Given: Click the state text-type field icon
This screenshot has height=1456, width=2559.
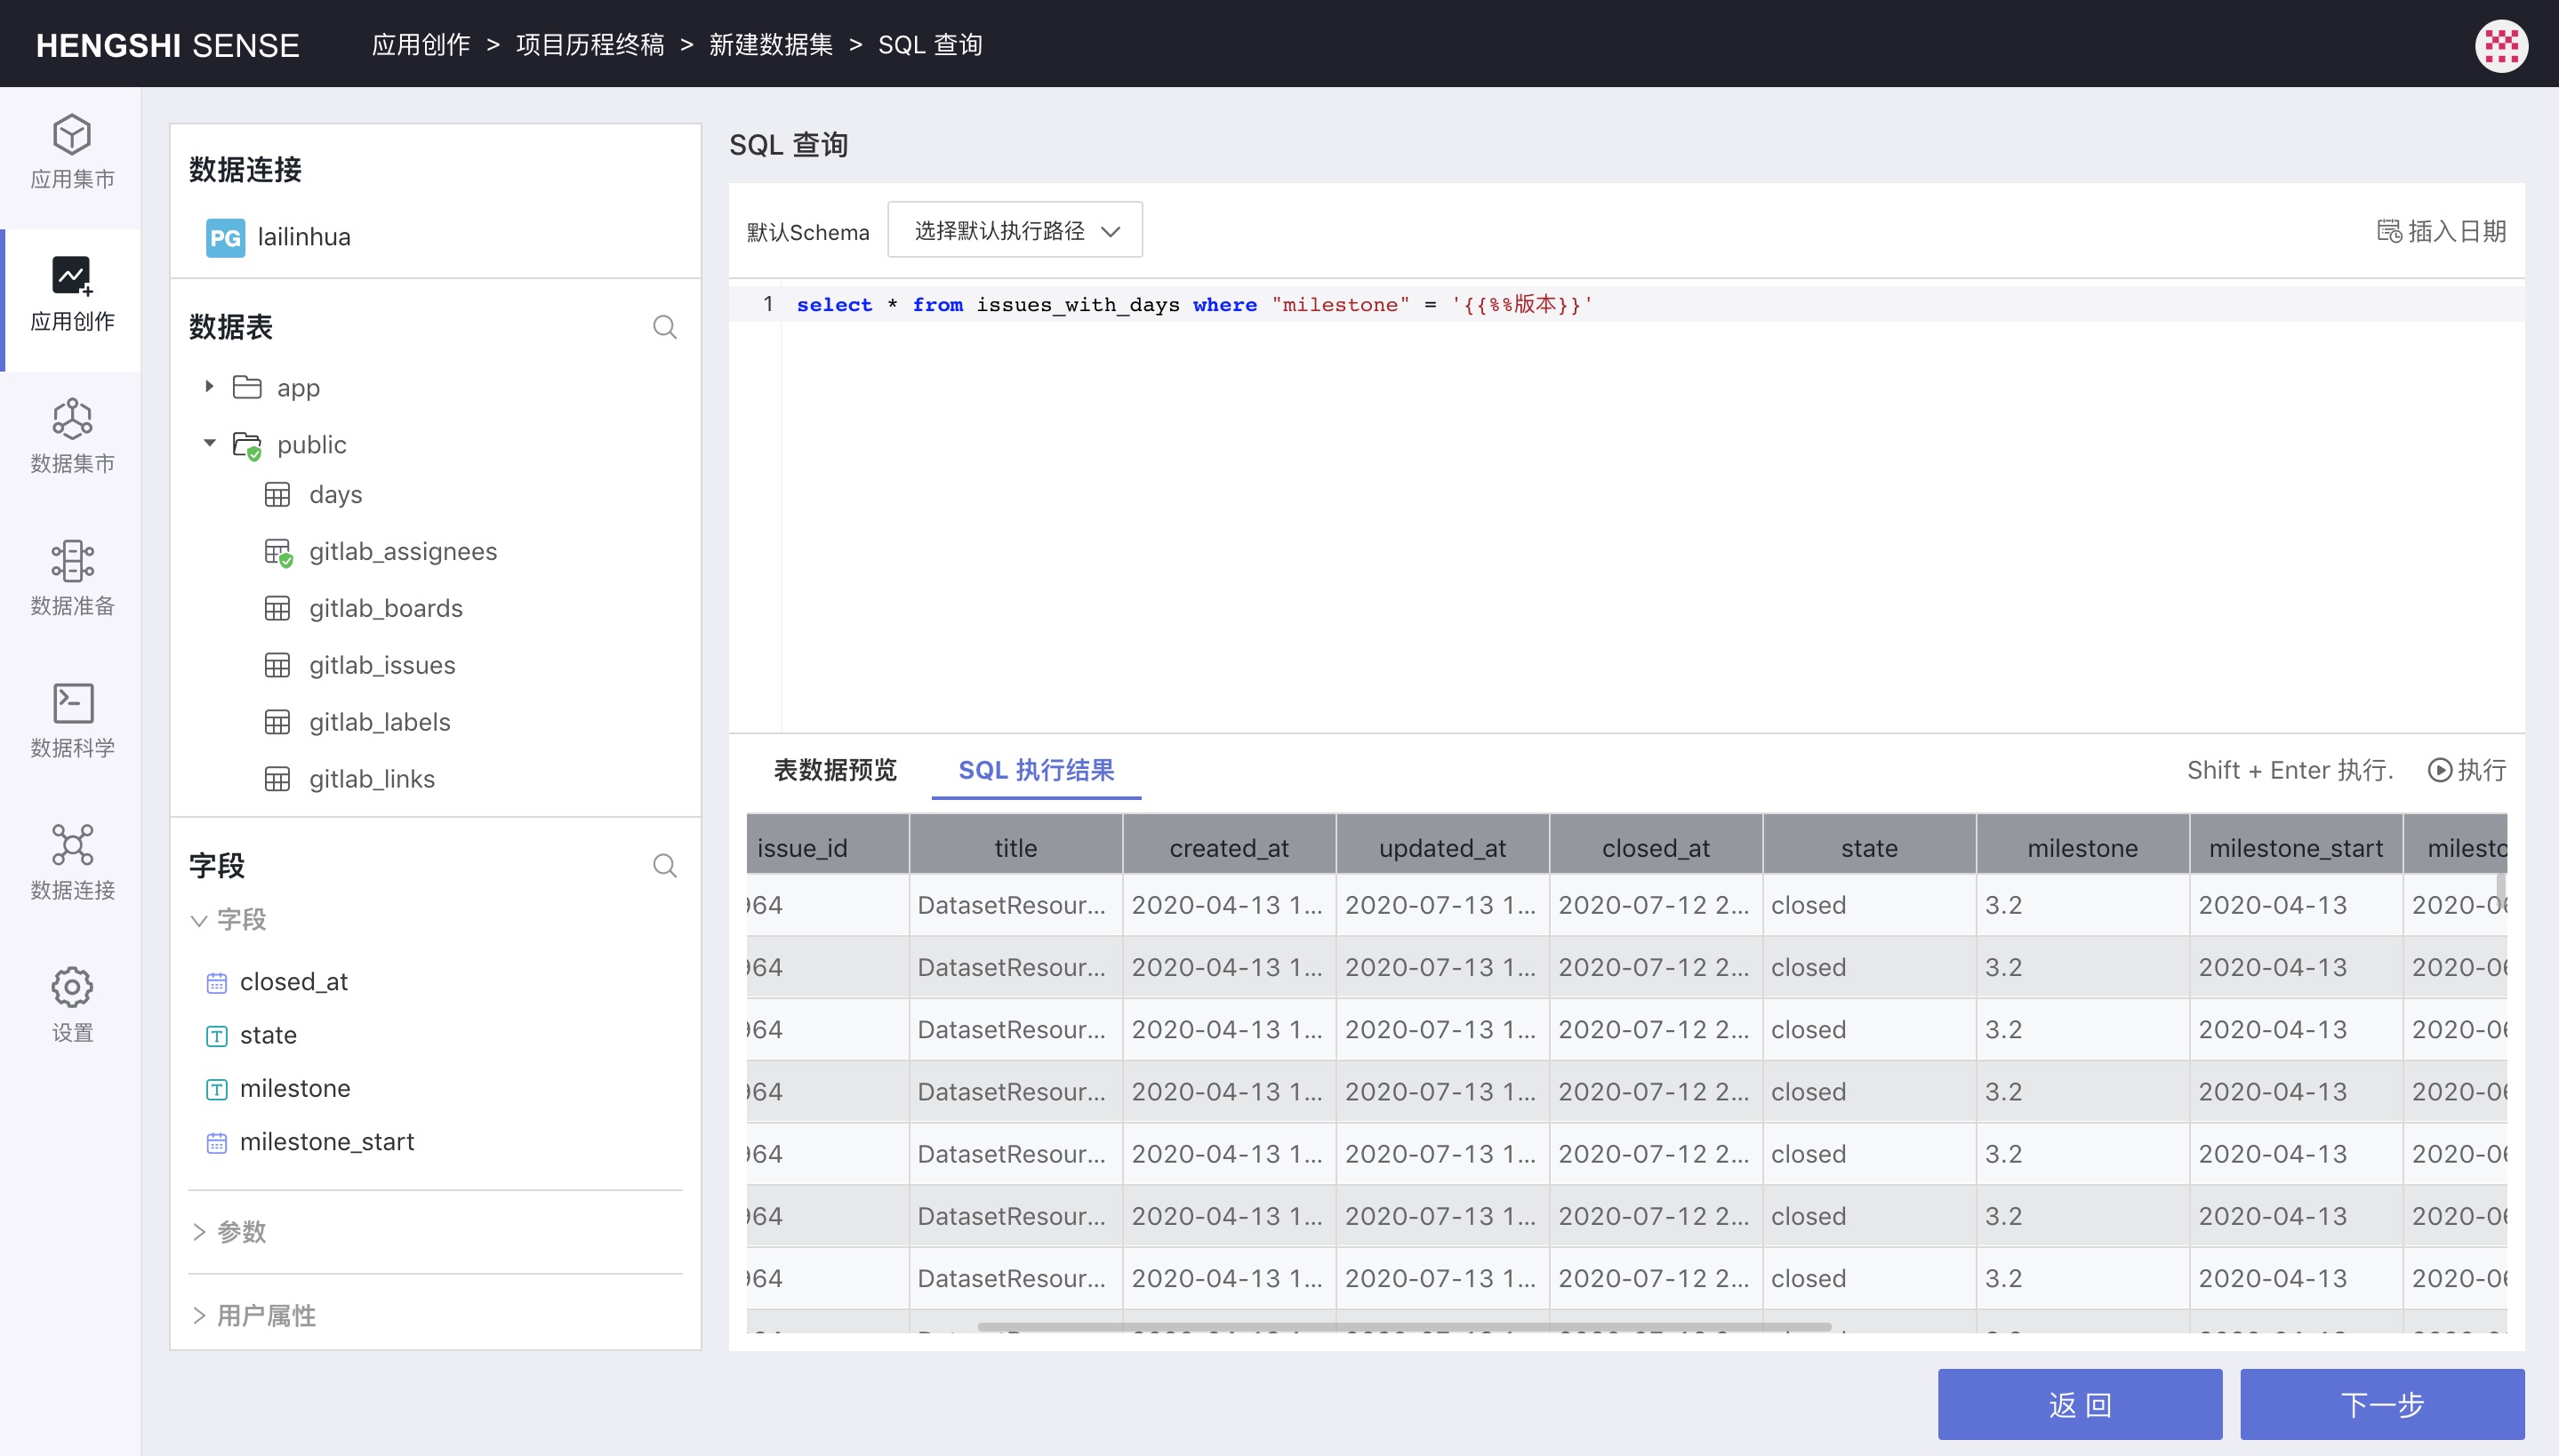Looking at the screenshot, I should 216,1036.
